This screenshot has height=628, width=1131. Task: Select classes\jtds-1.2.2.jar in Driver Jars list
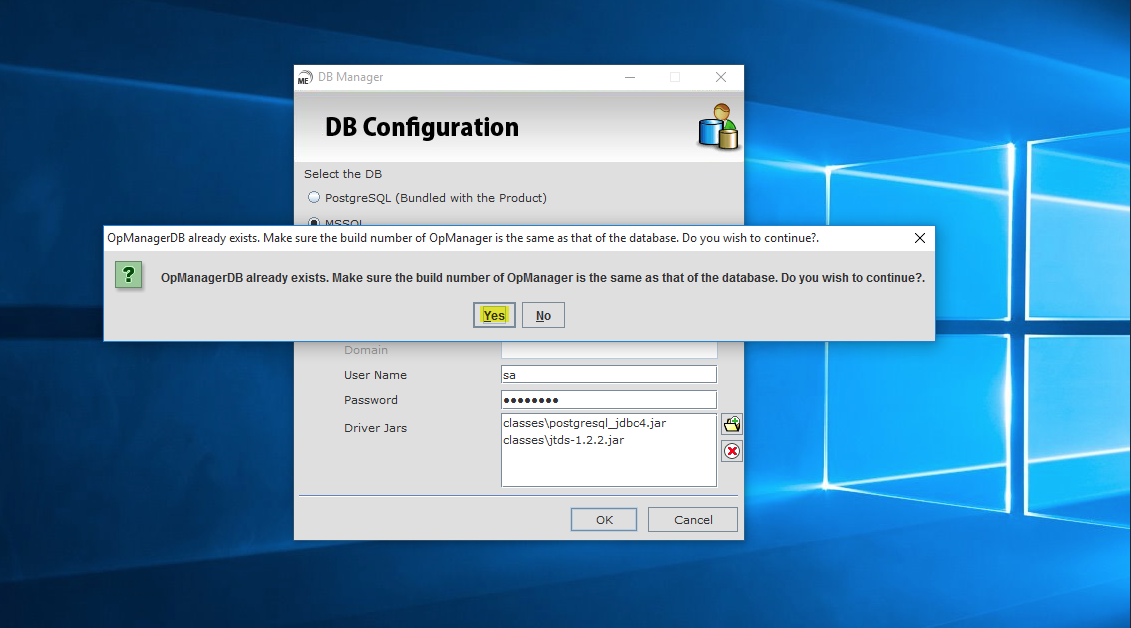(563, 440)
